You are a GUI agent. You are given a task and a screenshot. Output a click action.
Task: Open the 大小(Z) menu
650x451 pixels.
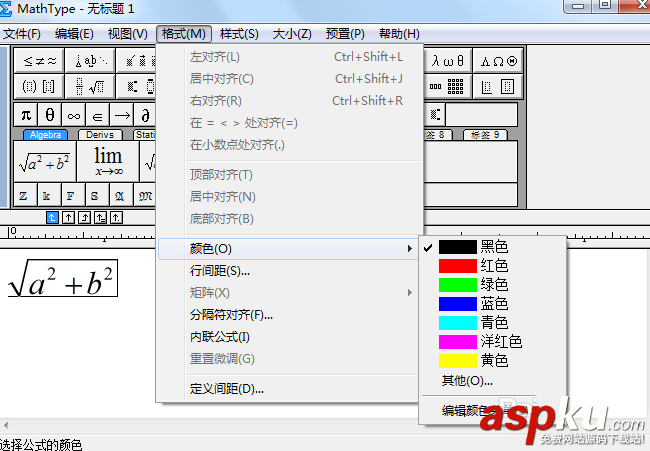click(292, 34)
